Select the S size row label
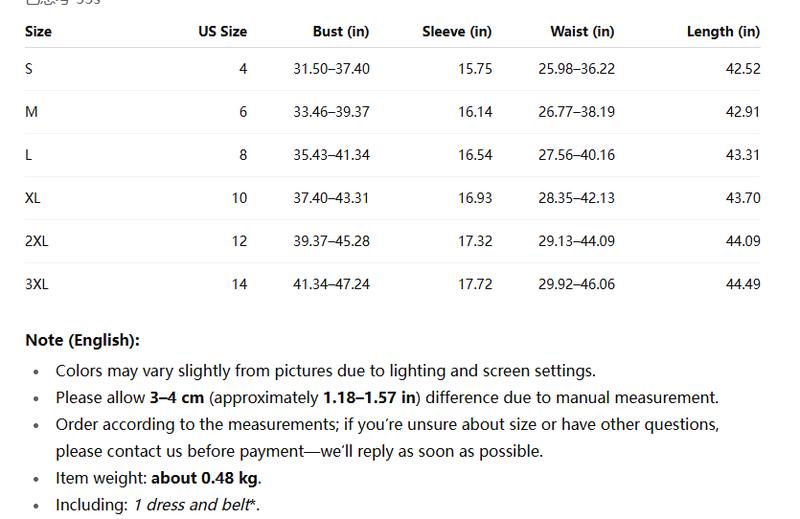 pos(29,69)
